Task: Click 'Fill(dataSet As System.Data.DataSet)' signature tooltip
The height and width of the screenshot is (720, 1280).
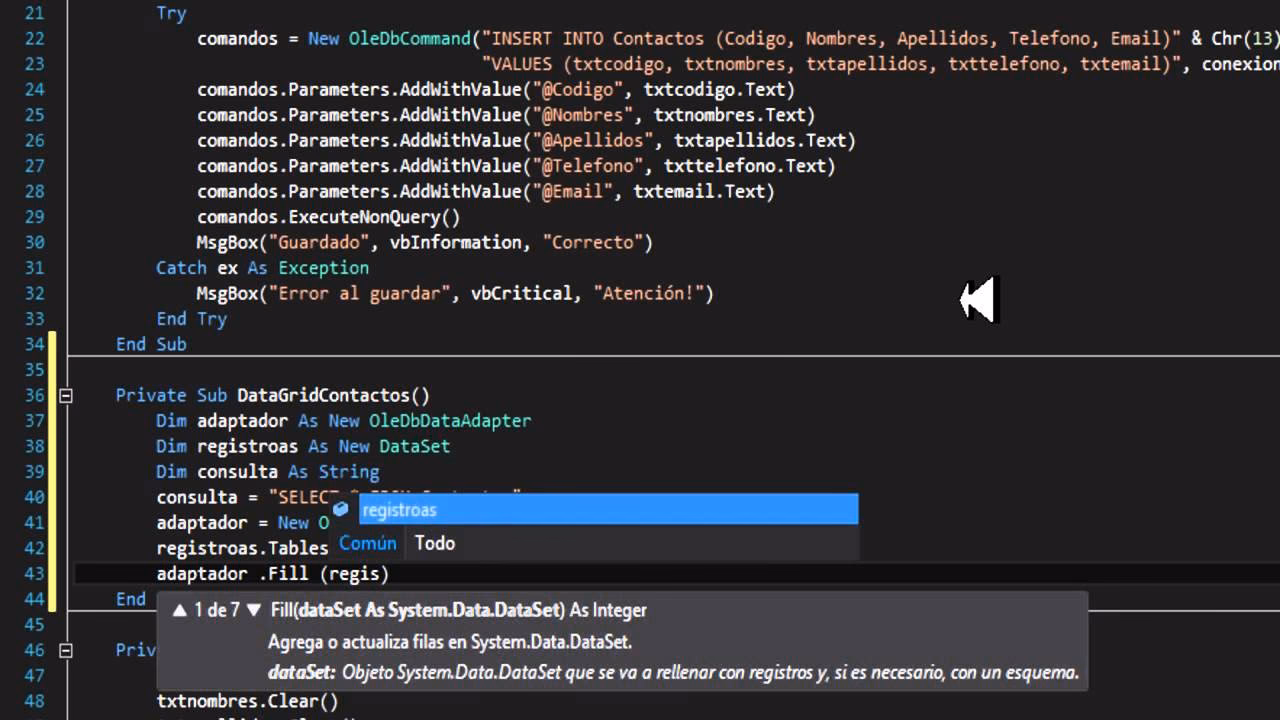Action: [417, 610]
